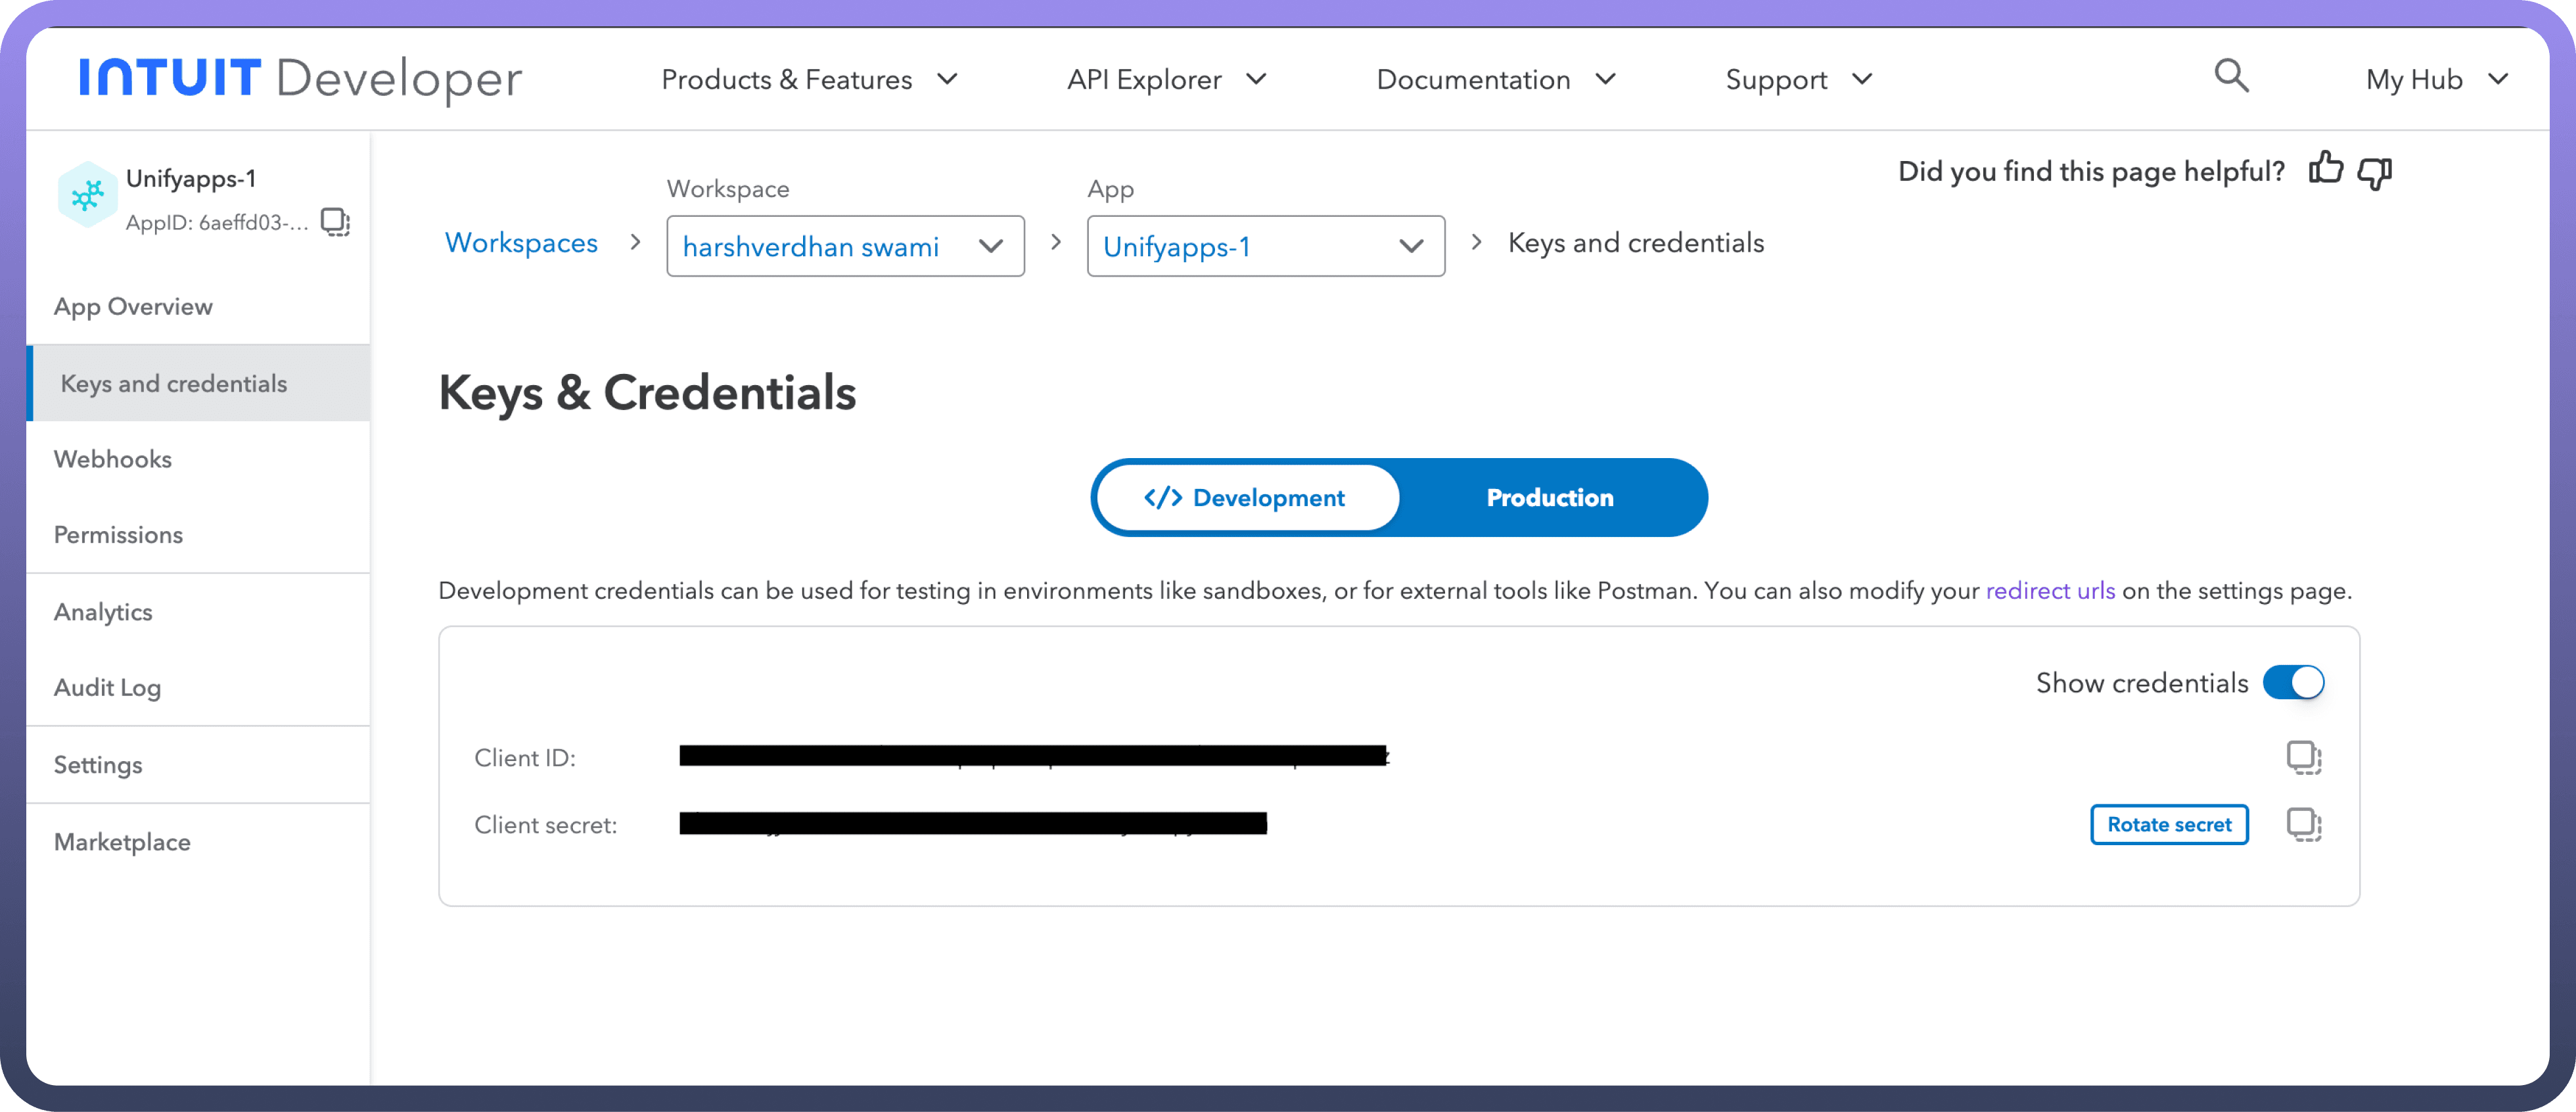
Task: Open Webhooks in the sidebar
Action: tap(113, 459)
